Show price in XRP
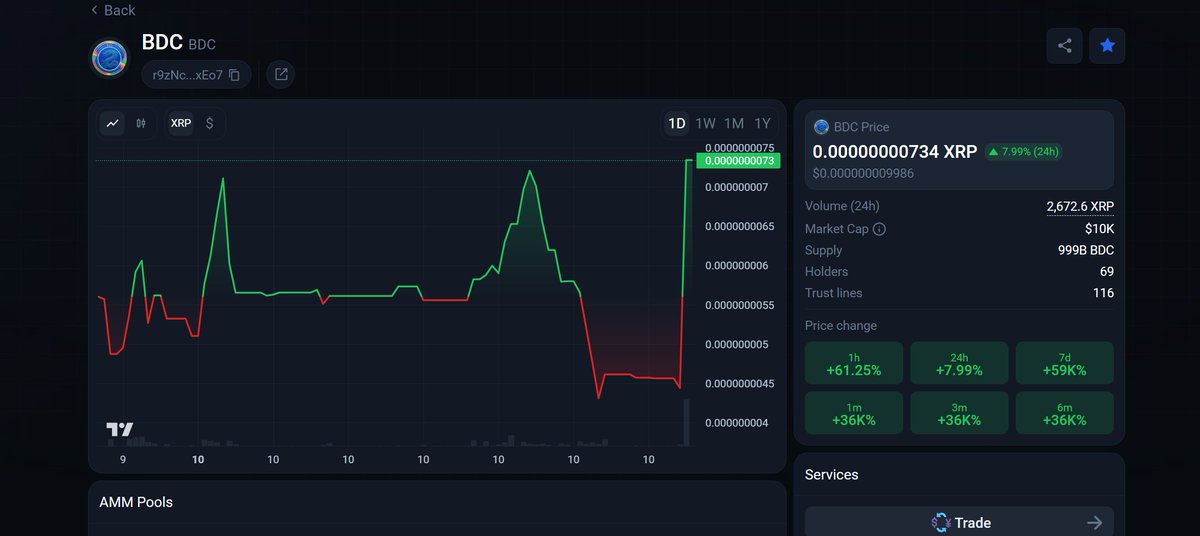Screen dimensions: 1200x536 tap(181, 123)
